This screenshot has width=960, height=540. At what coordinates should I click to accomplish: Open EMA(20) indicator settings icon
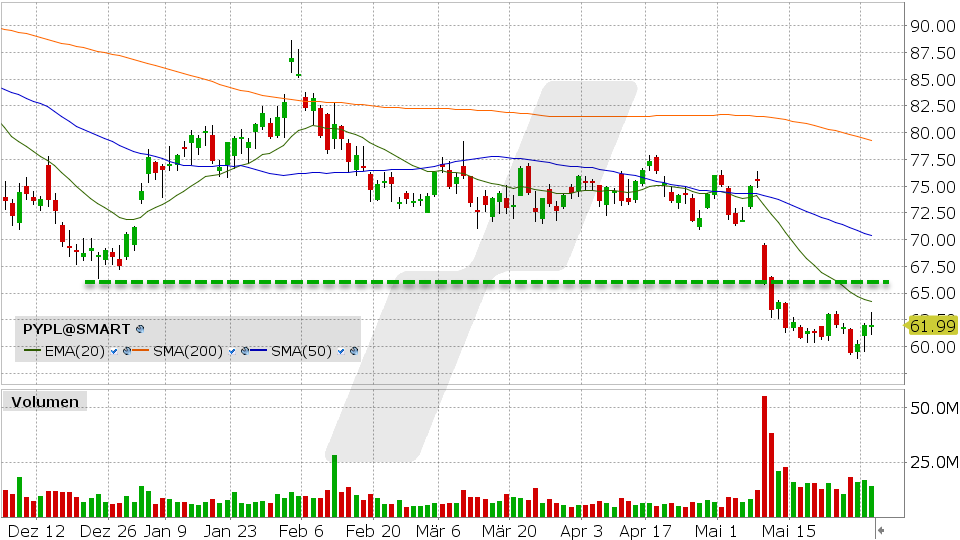point(127,351)
